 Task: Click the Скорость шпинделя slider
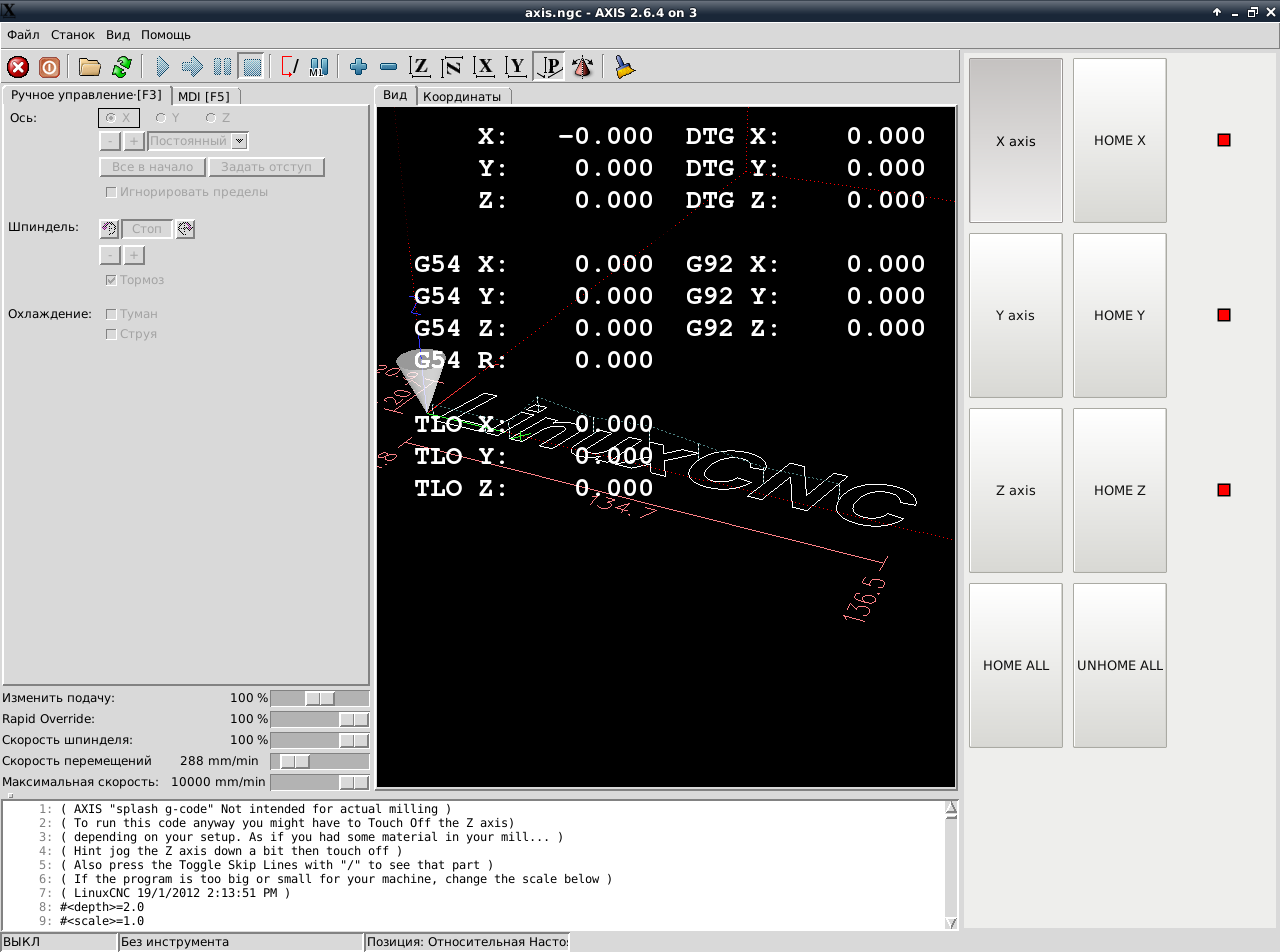320,740
